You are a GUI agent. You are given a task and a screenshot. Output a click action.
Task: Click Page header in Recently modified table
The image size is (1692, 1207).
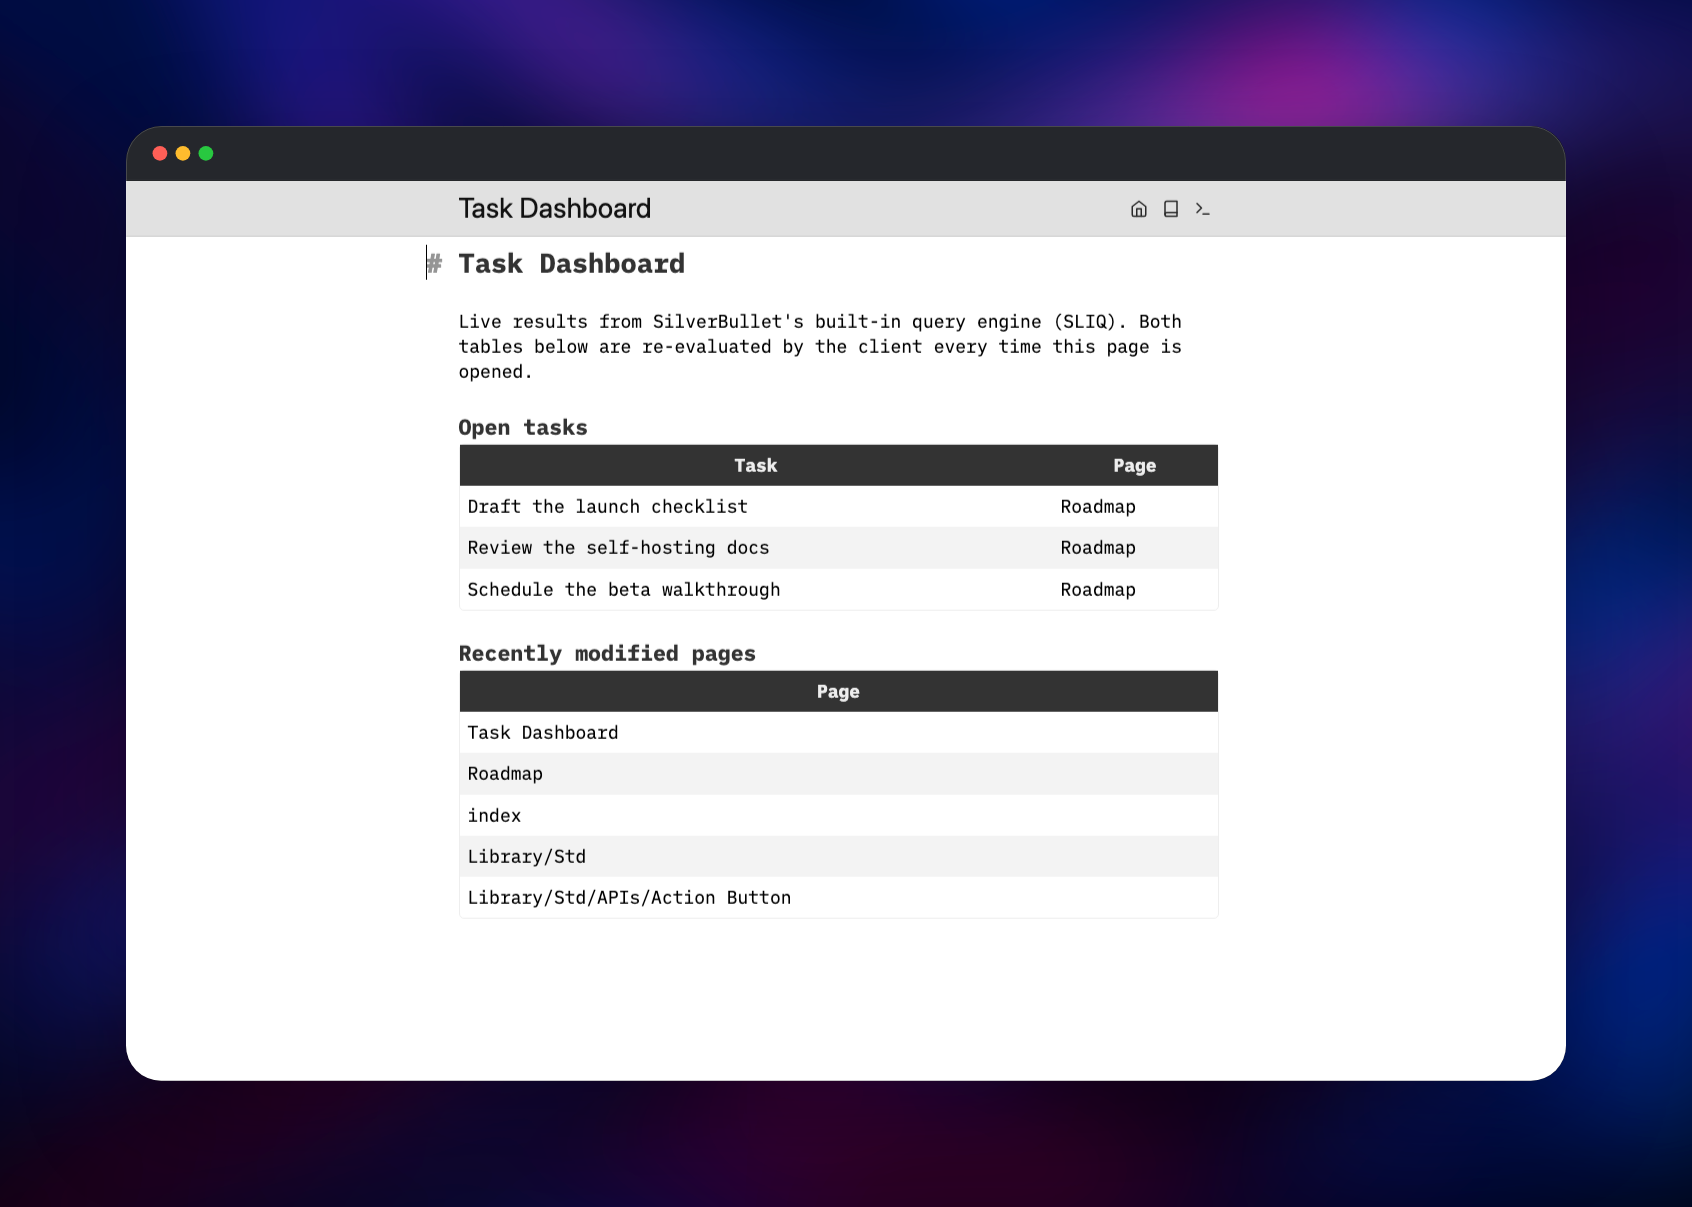(x=838, y=691)
